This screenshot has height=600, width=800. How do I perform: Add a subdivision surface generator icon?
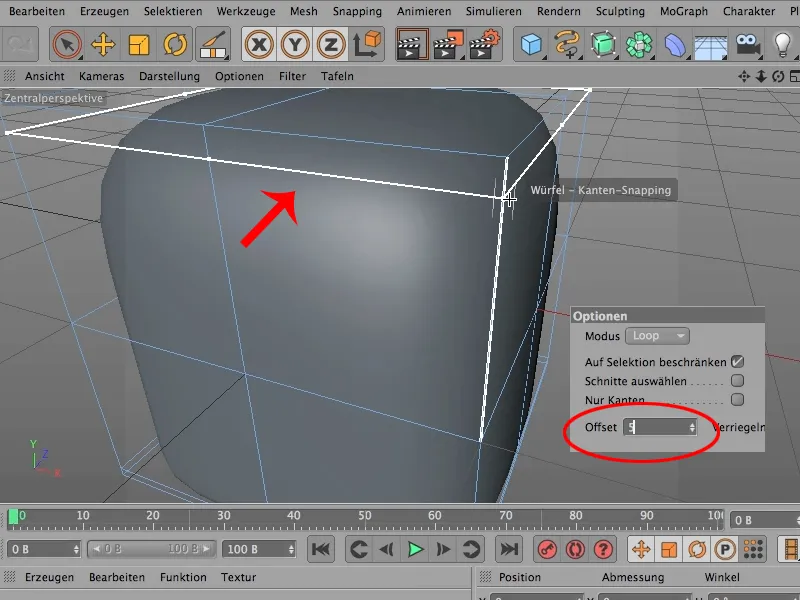pos(603,44)
